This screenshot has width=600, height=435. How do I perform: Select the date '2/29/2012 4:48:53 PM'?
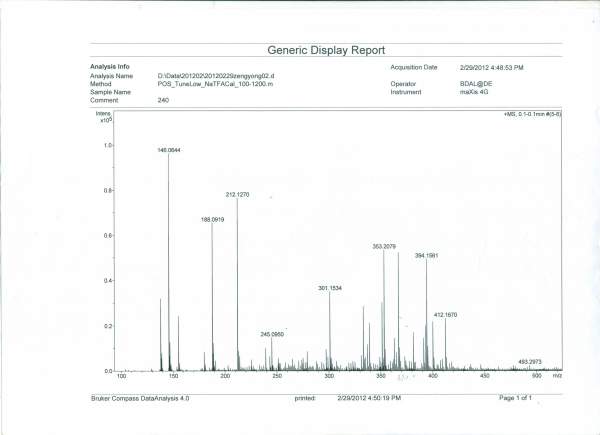(492, 68)
